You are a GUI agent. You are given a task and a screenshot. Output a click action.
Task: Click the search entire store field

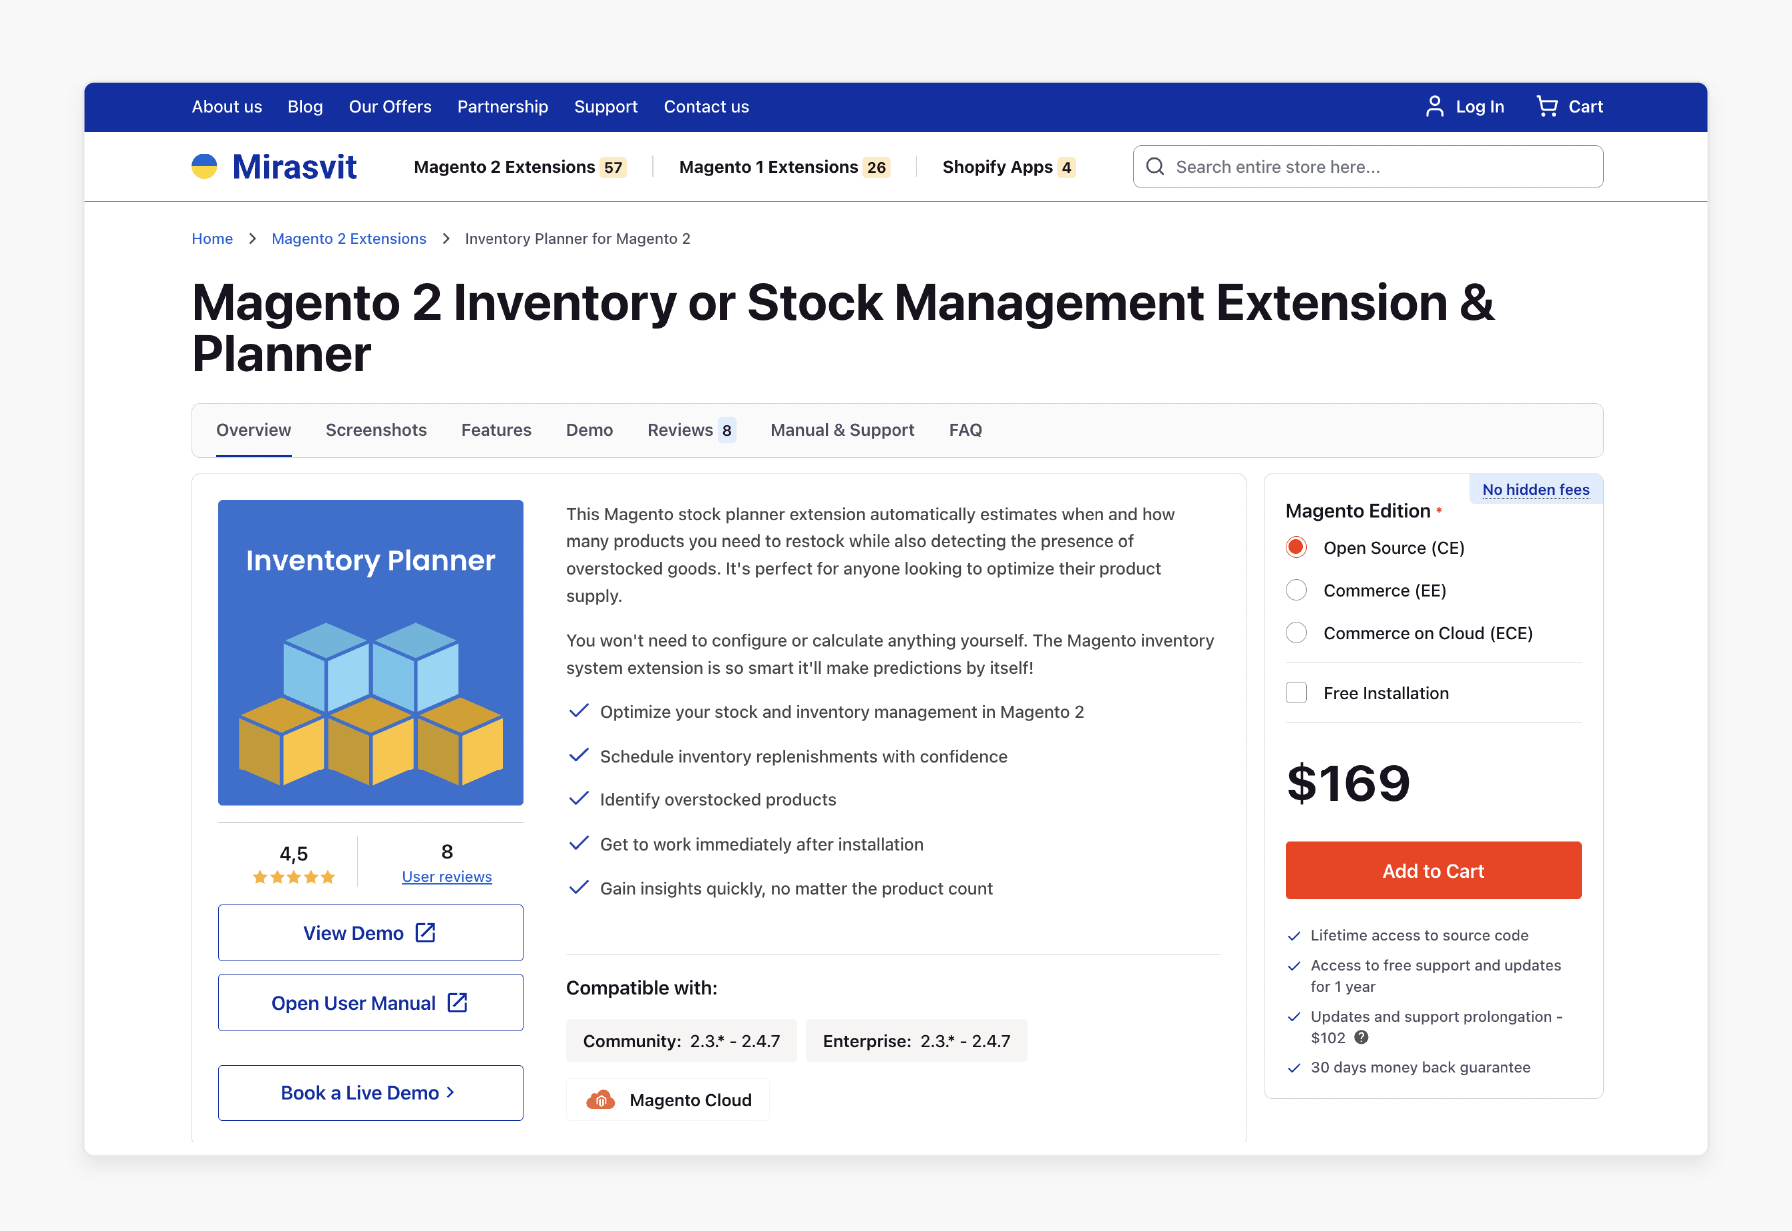(1368, 167)
